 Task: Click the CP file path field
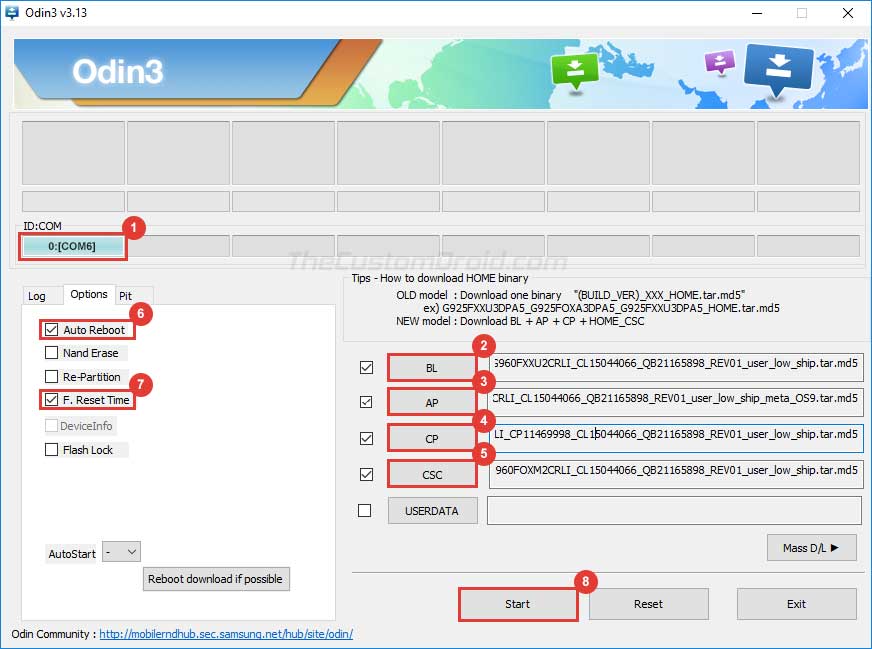click(x=676, y=438)
